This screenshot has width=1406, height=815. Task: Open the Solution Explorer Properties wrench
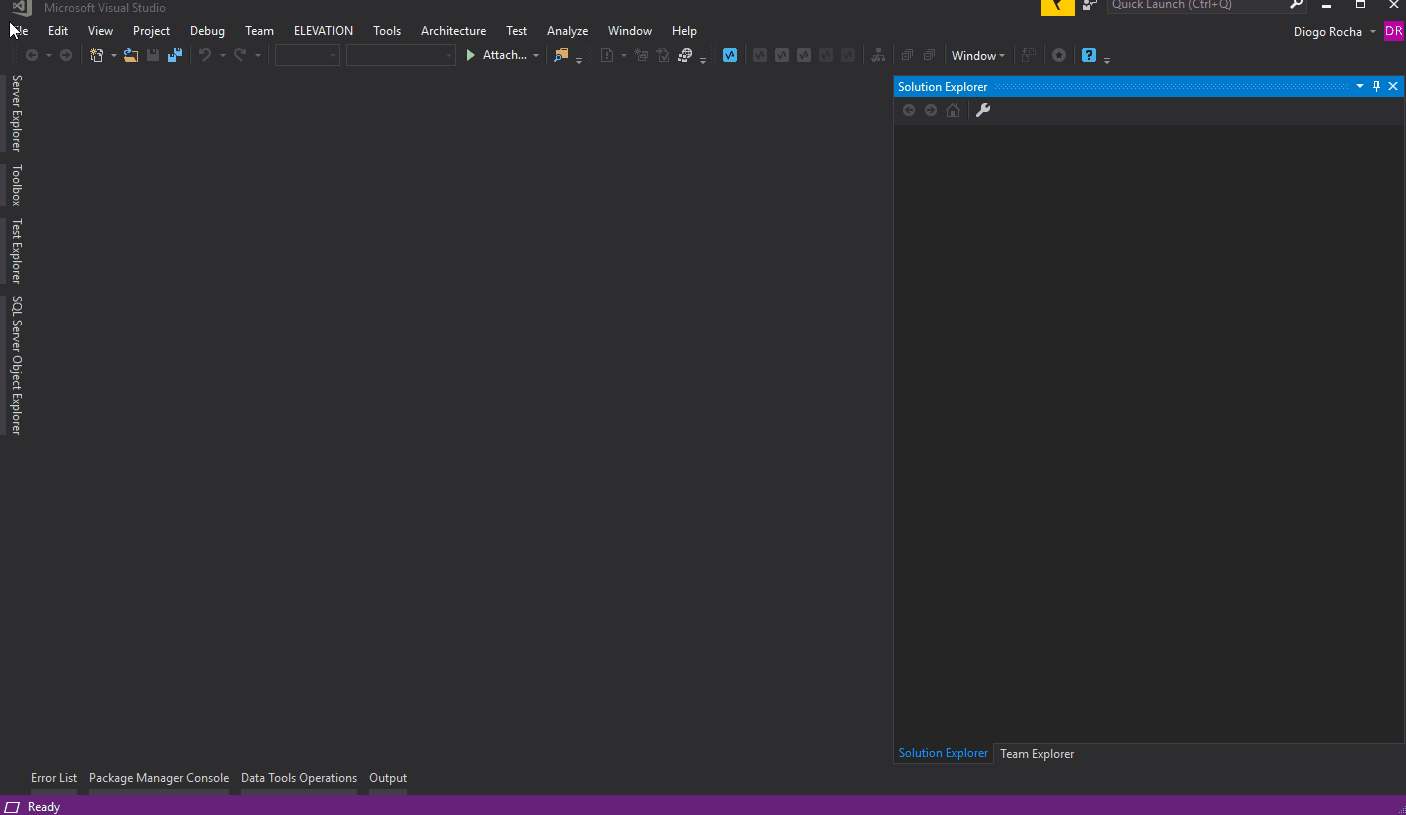tap(983, 110)
